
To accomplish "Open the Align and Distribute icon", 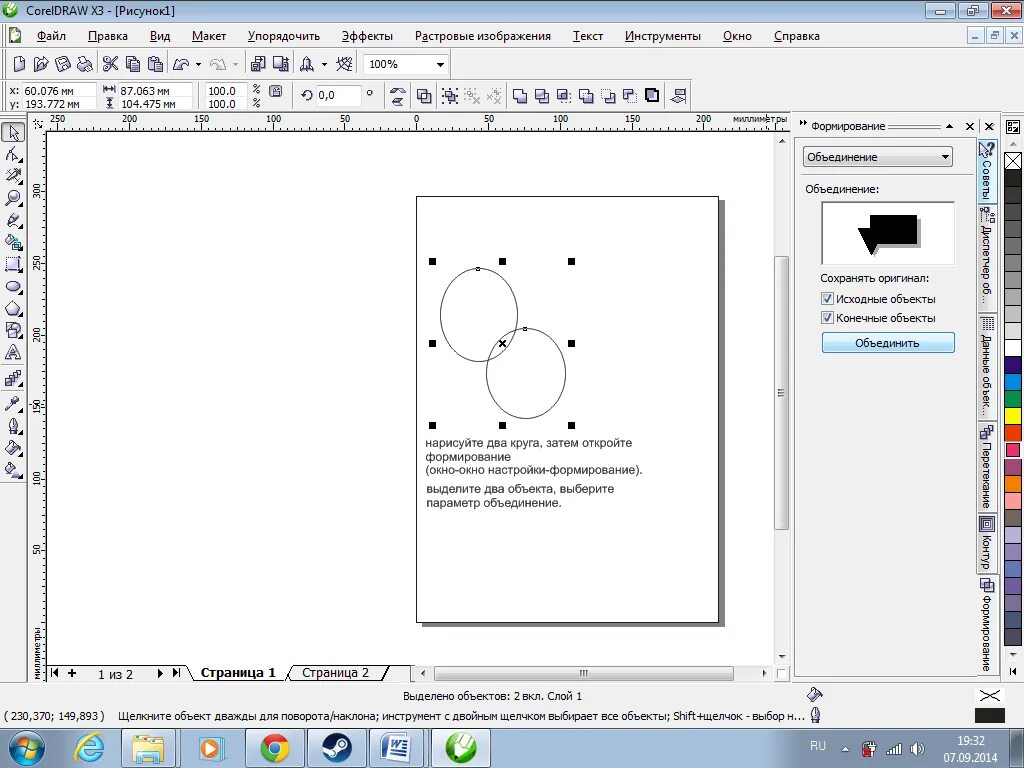I will pos(678,95).
